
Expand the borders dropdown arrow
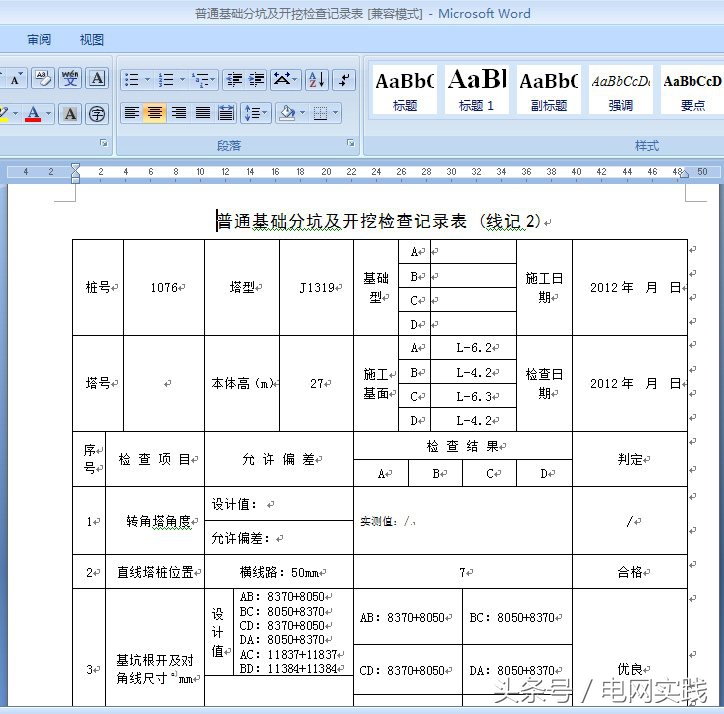tap(336, 113)
